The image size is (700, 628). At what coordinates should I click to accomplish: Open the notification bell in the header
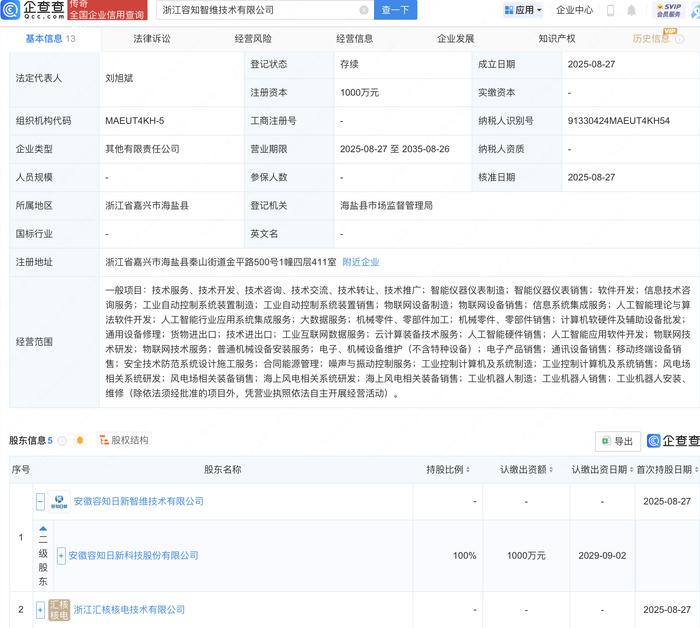[631, 10]
